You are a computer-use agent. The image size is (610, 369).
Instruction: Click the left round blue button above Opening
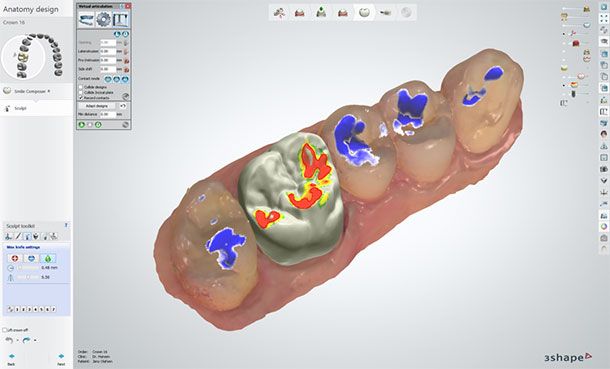[117, 34]
